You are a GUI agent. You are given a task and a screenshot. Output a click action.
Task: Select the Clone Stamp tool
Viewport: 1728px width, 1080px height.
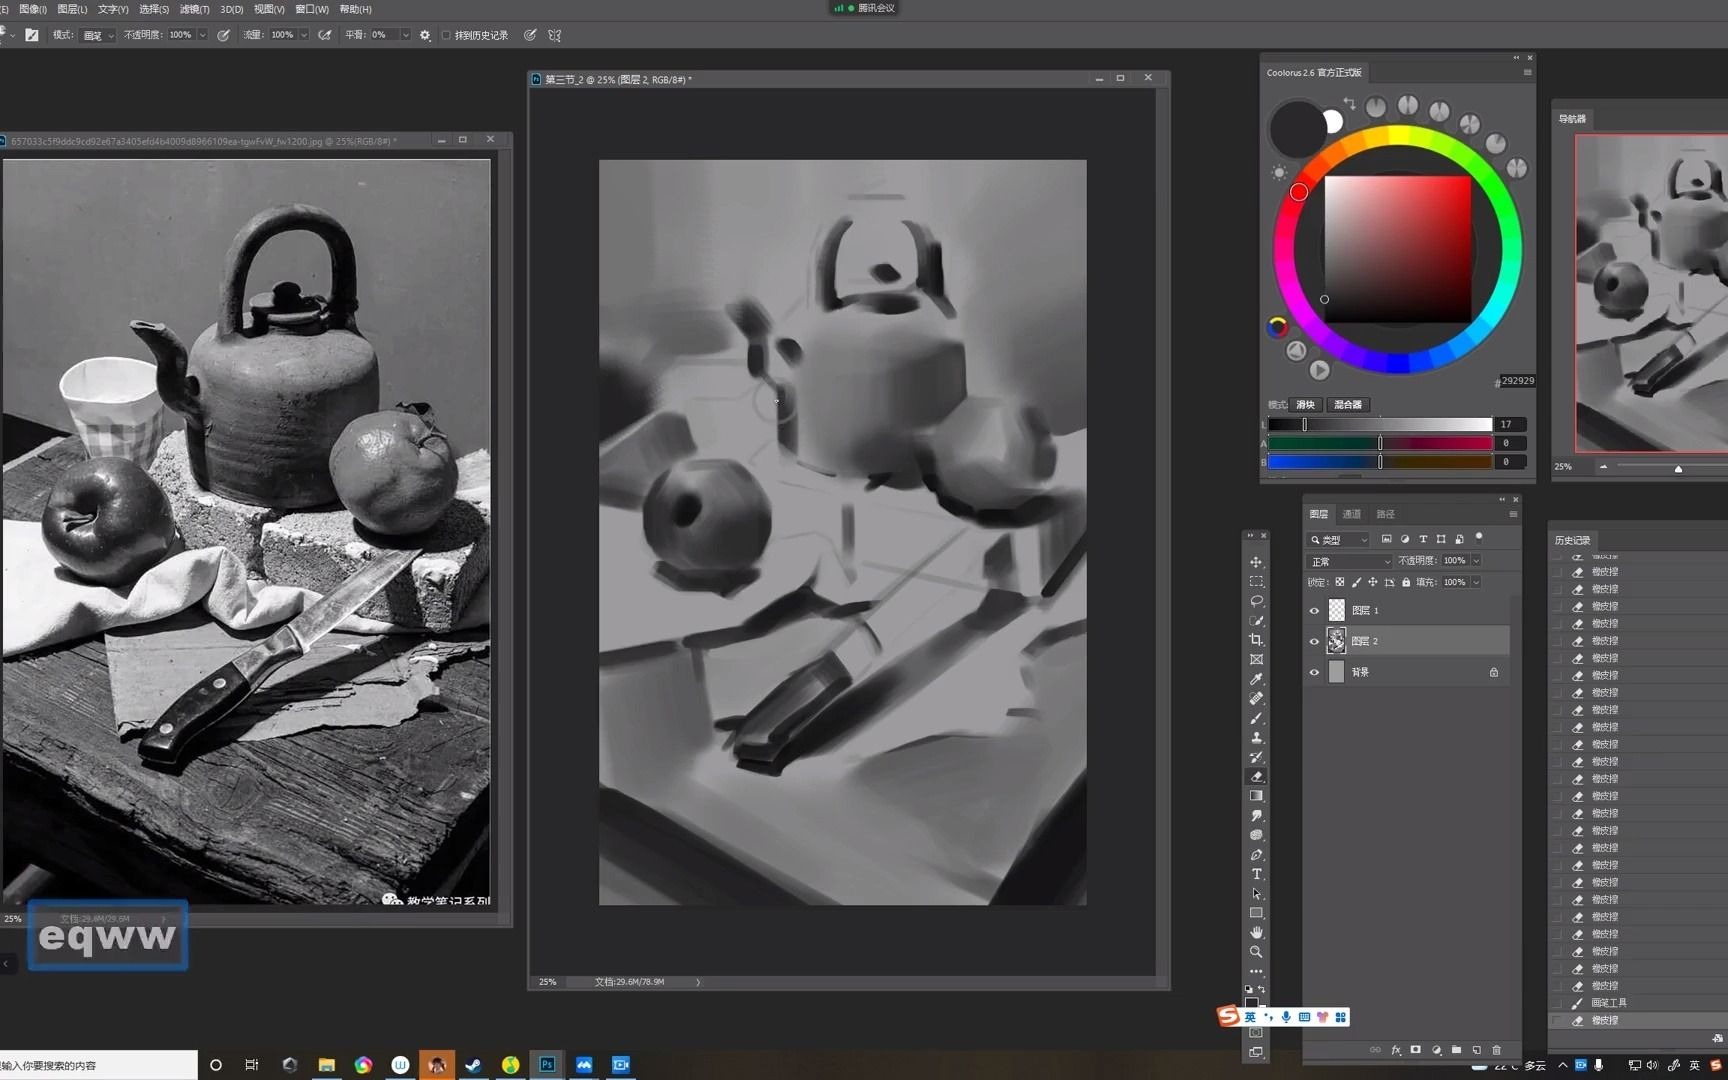coord(1256,738)
